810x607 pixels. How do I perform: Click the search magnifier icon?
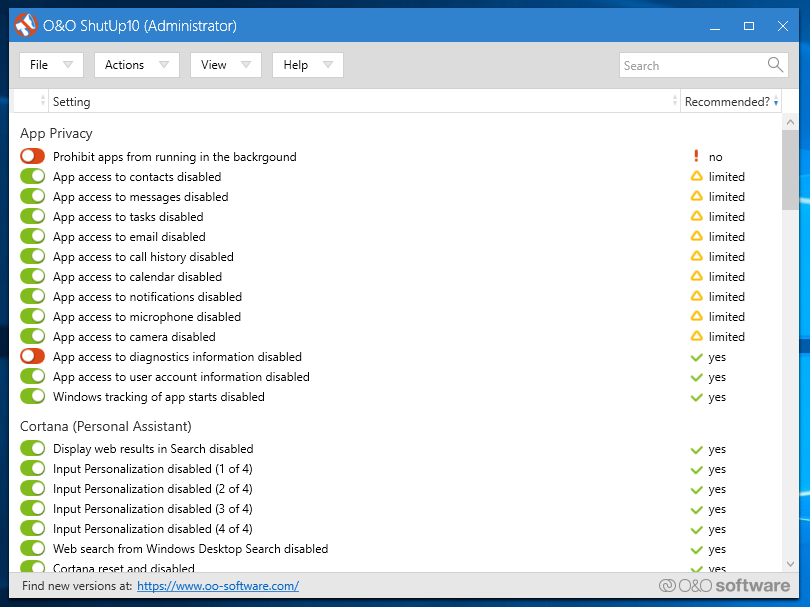pyautogui.click(x=775, y=65)
